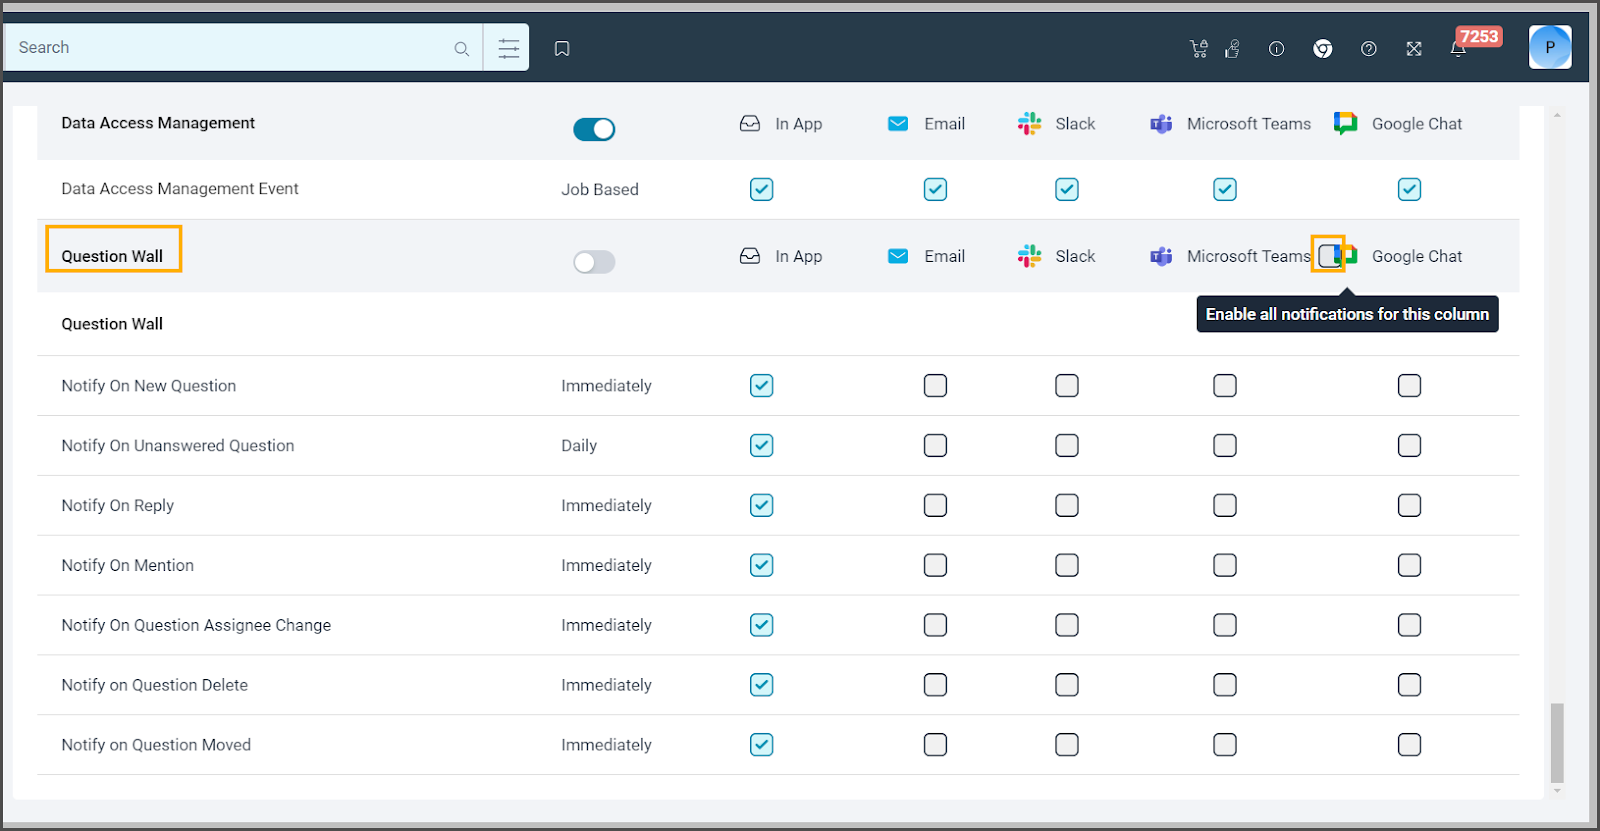Enable all Google Chat Question Wall notifications

pyautogui.click(x=1328, y=256)
